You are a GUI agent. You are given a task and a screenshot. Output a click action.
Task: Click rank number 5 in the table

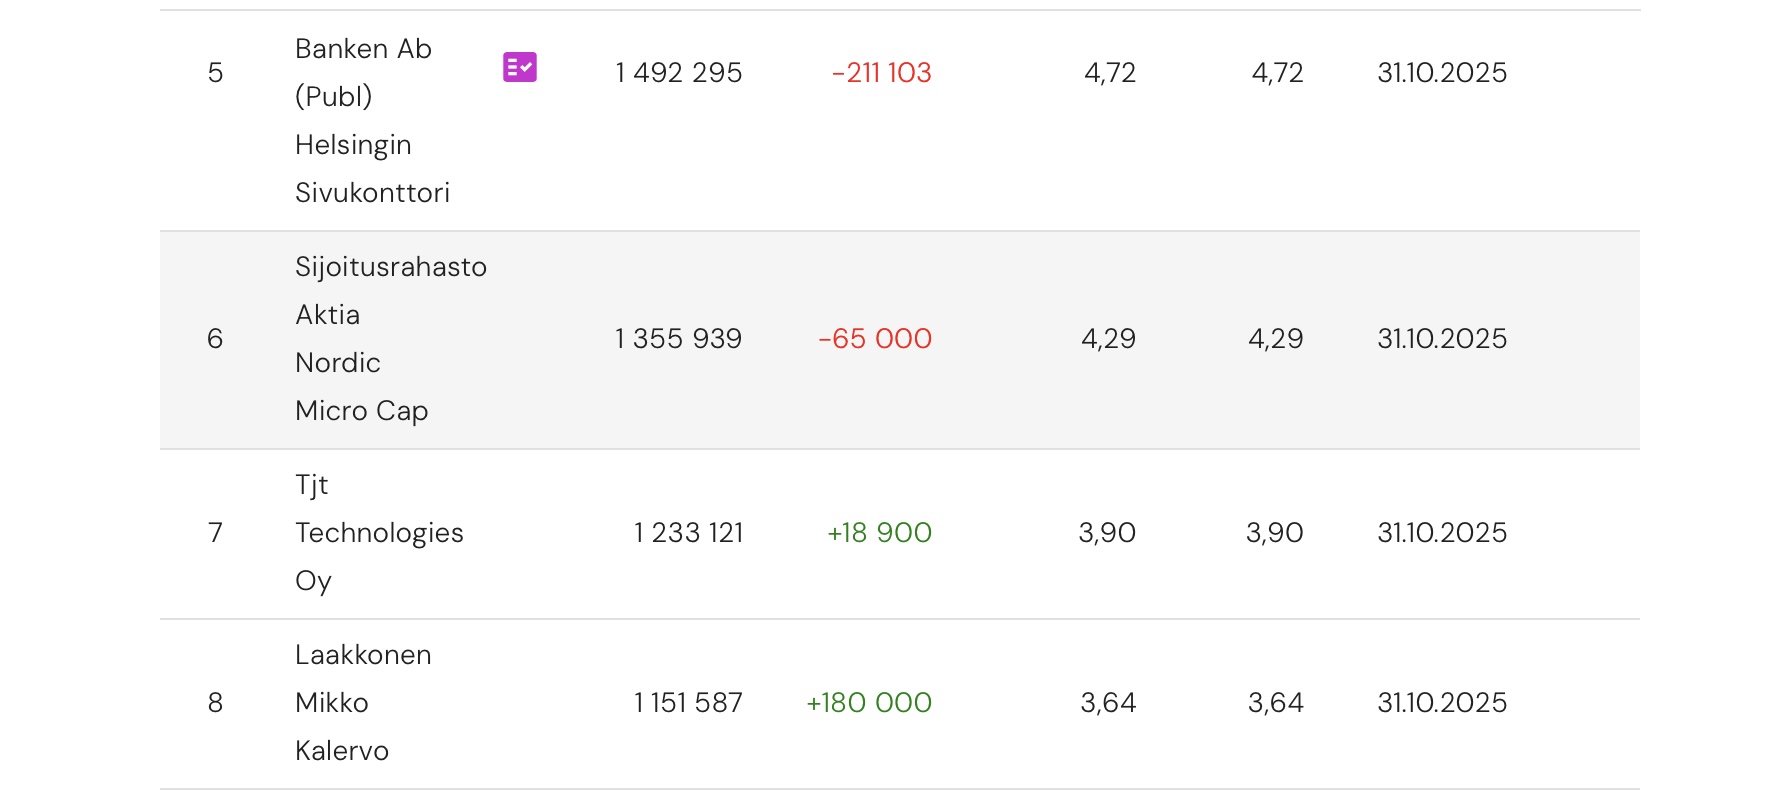coord(215,73)
